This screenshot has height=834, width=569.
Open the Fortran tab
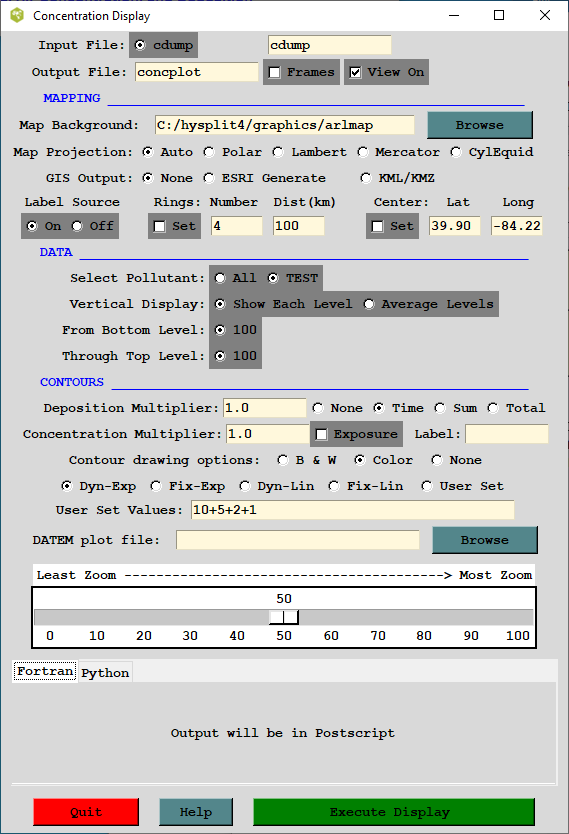tap(45, 671)
